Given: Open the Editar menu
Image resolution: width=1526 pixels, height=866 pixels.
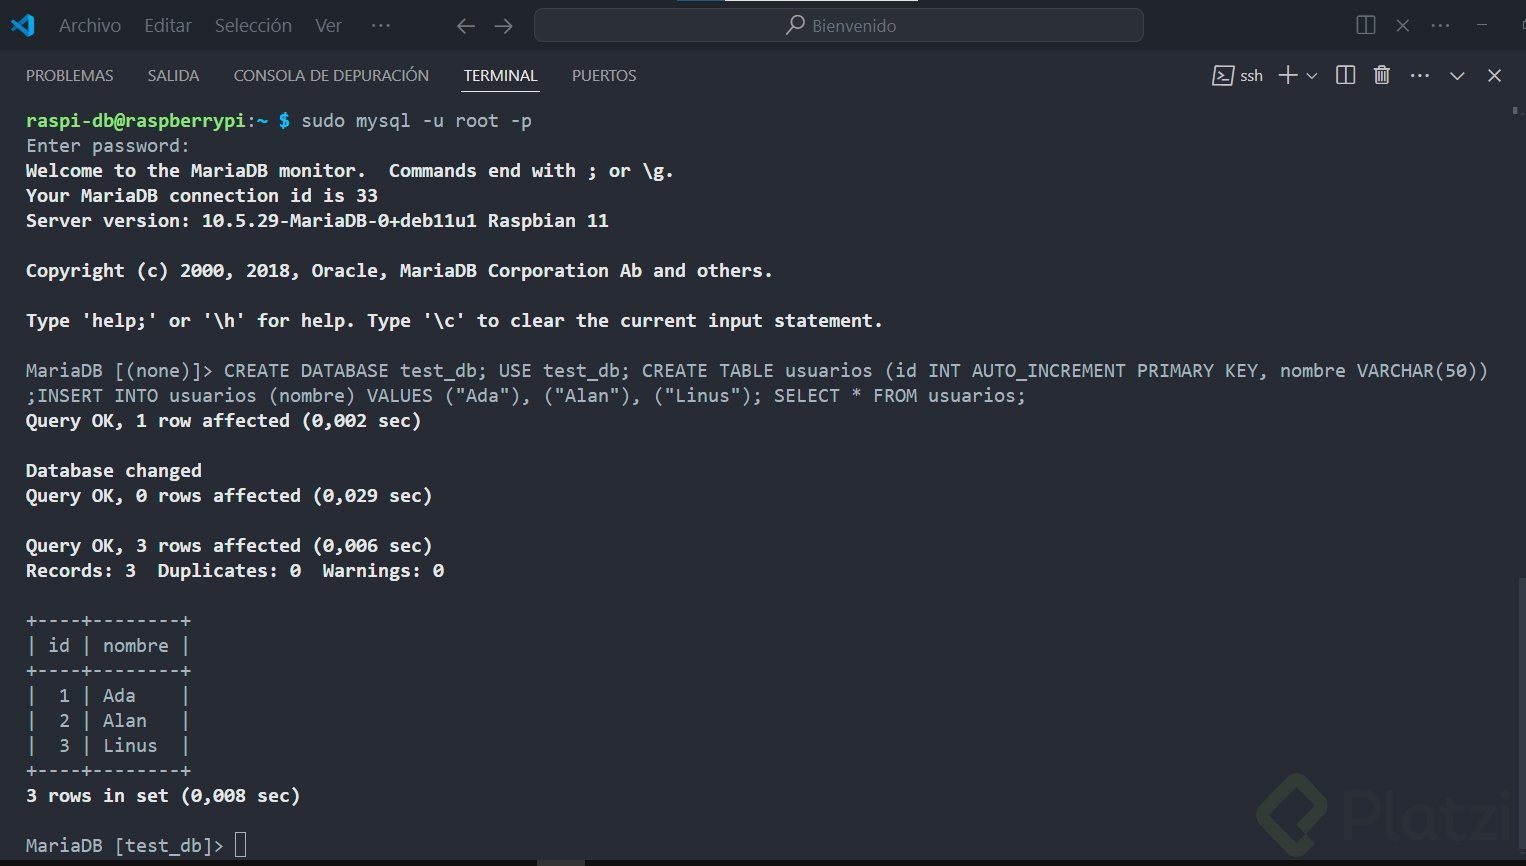Looking at the screenshot, I should tap(168, 26).
